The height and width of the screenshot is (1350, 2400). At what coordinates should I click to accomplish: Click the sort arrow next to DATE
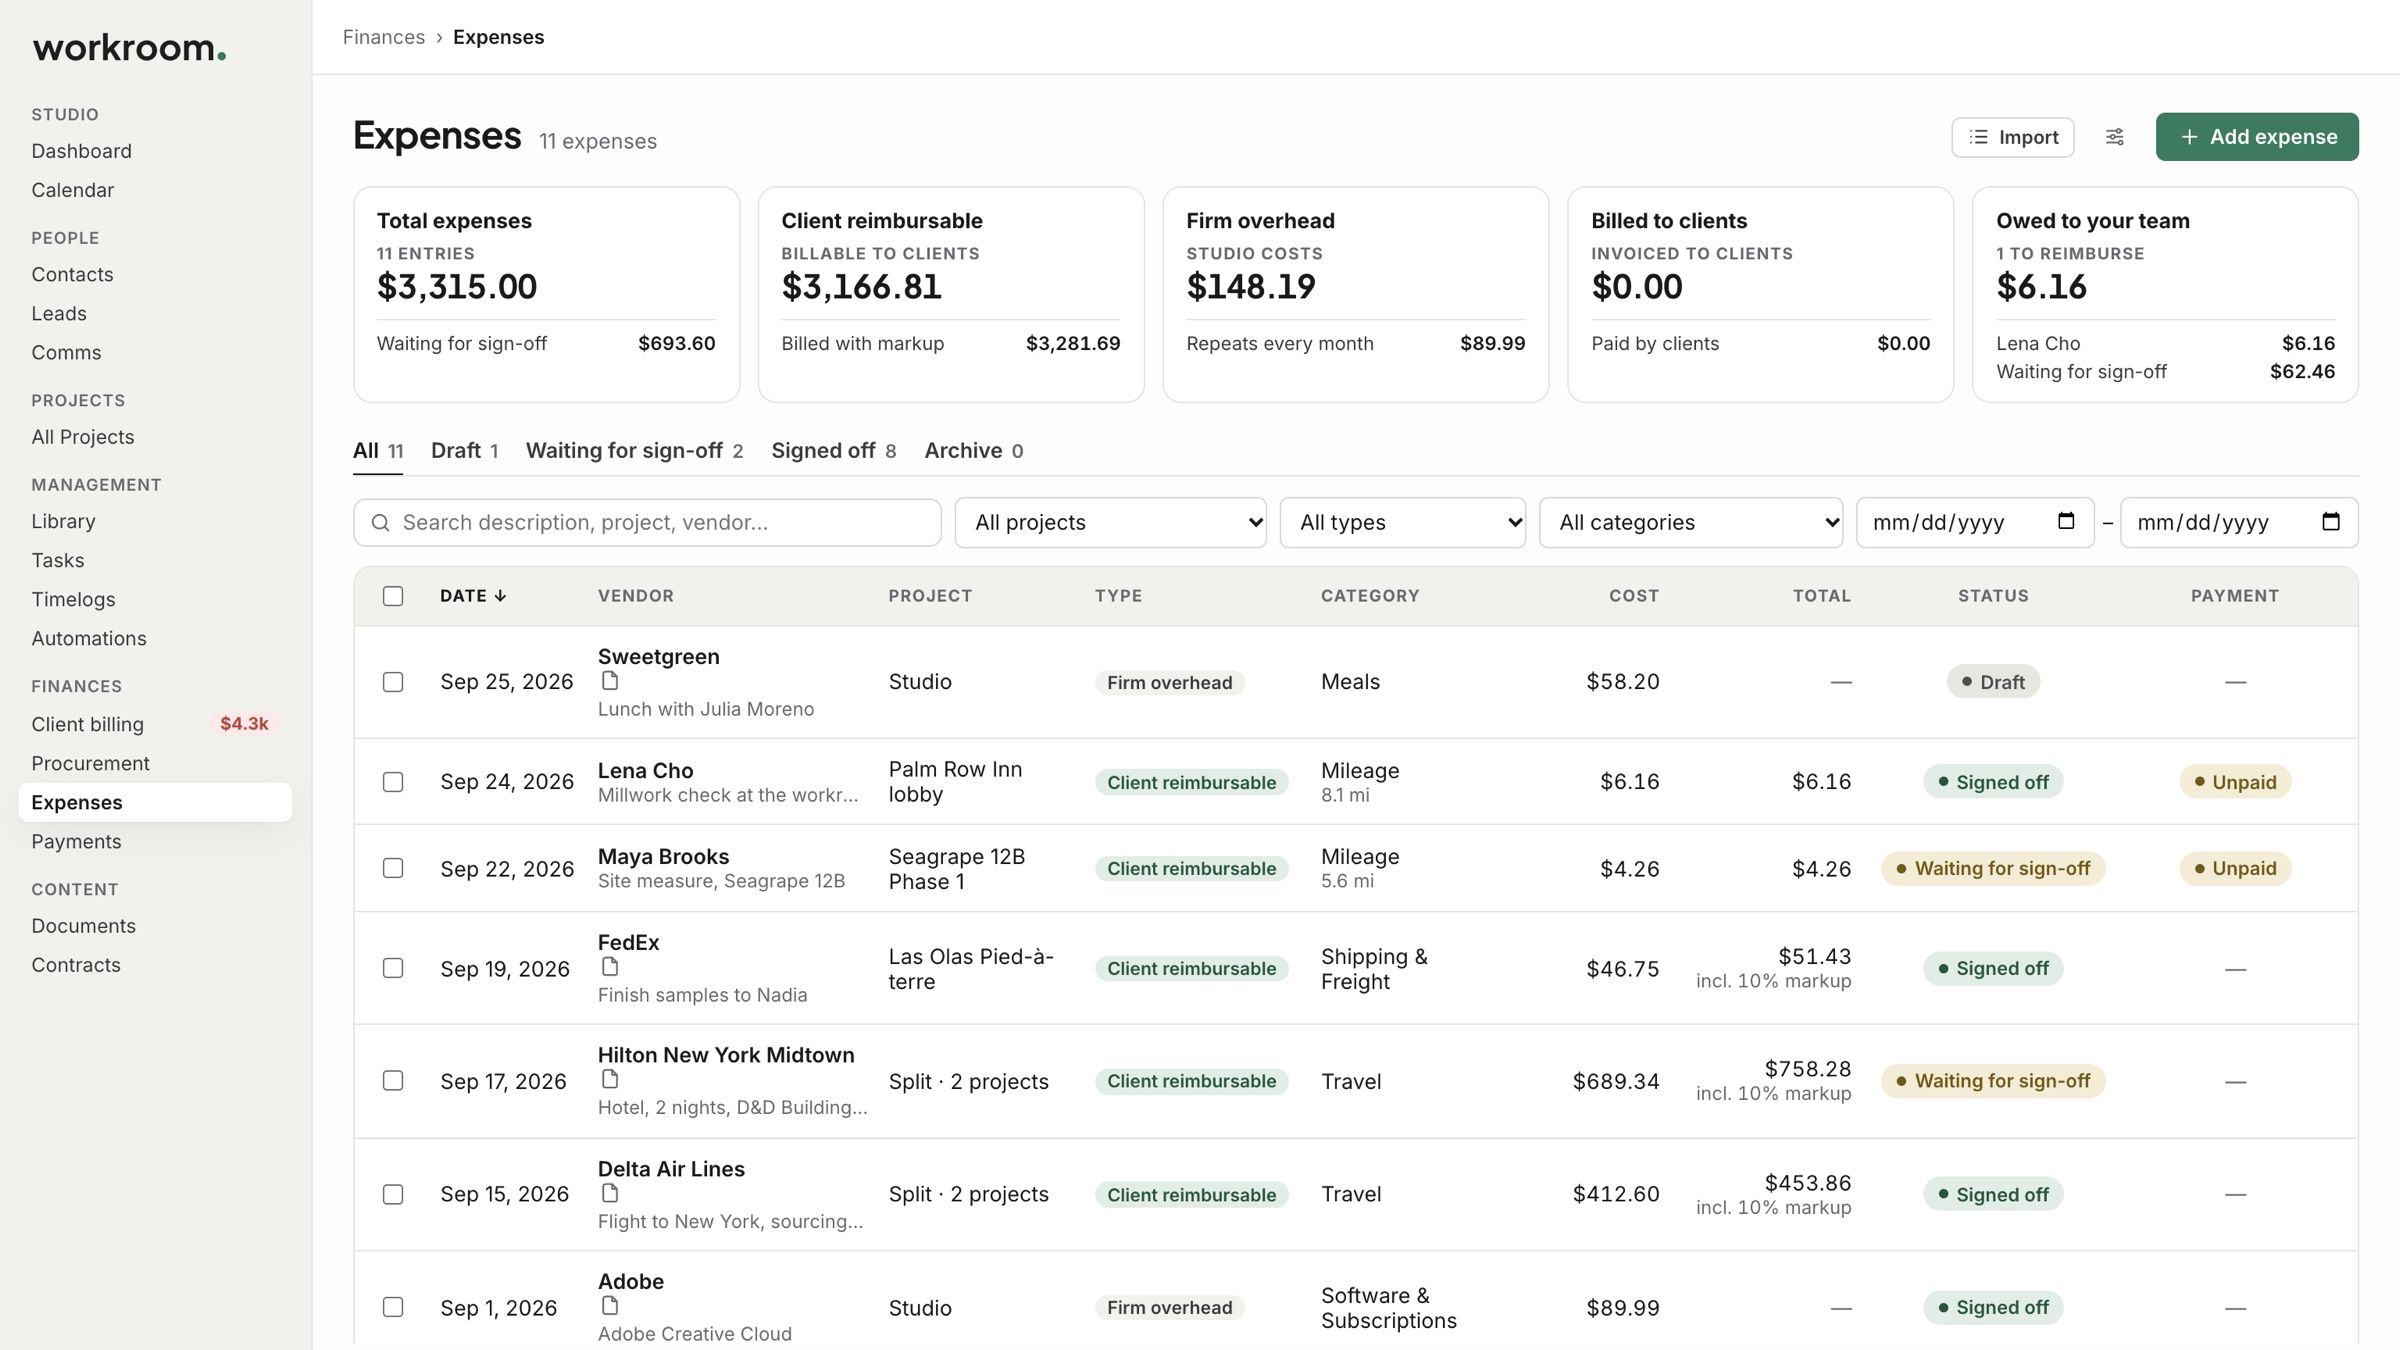[500, 596]
